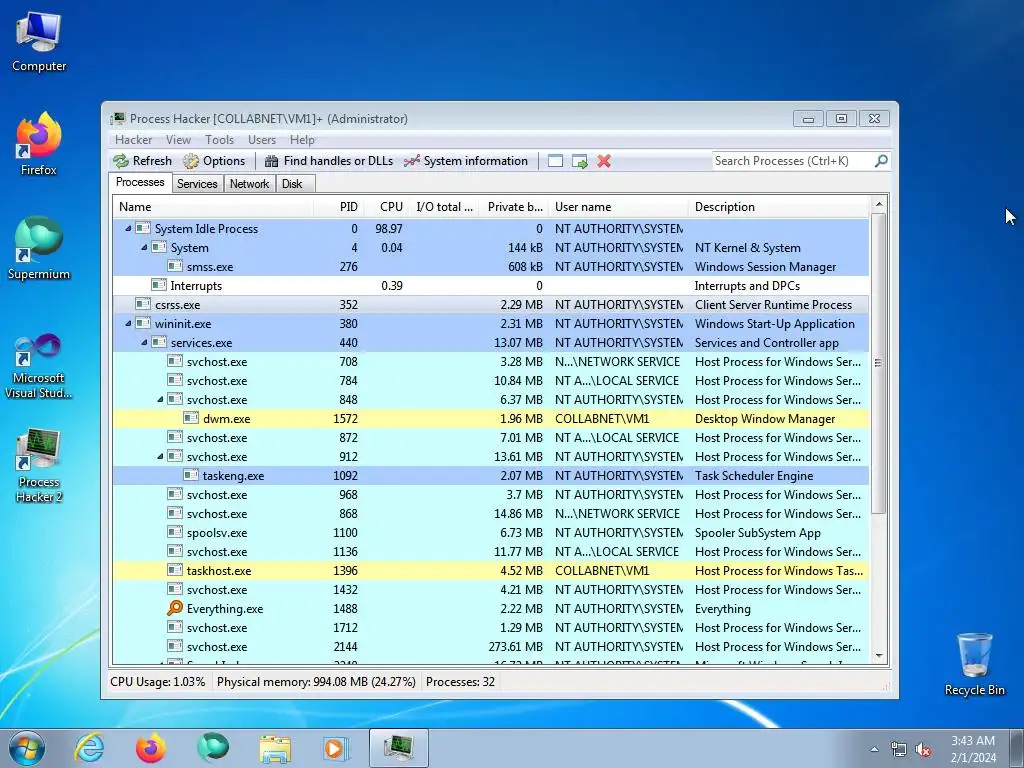This screenshot has height=768, width=1024.
Task: Open the Process Hacker 2 desktop shortcut
Action: click(39, 465)
